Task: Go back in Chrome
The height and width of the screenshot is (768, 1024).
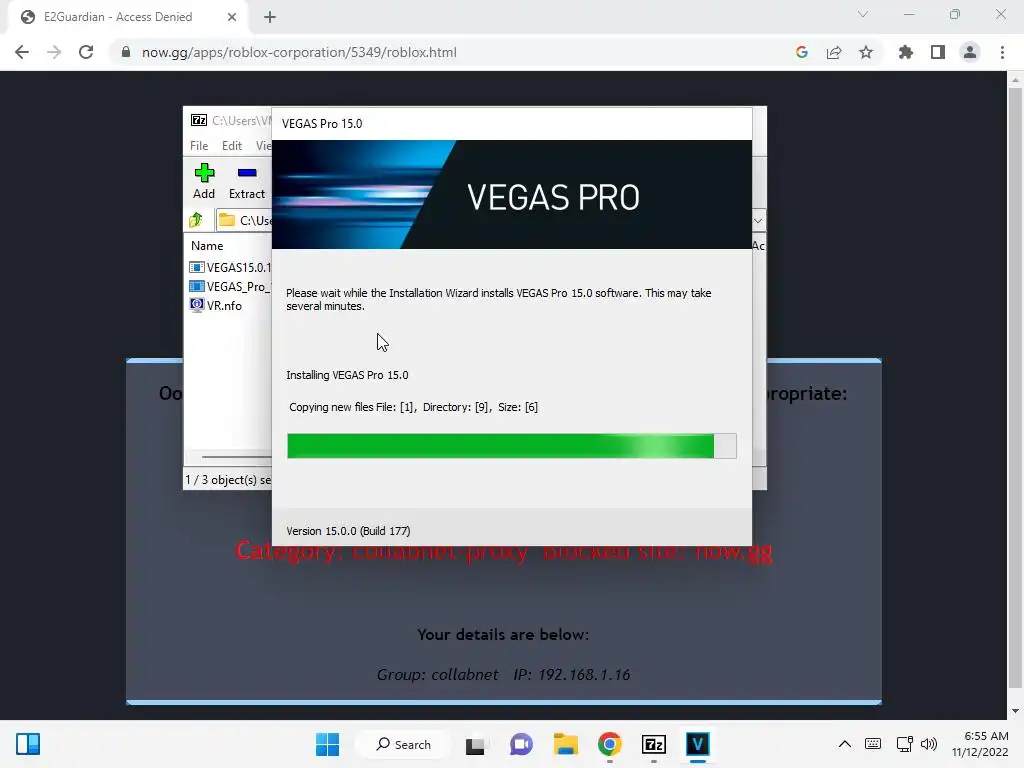Action: 22,52
